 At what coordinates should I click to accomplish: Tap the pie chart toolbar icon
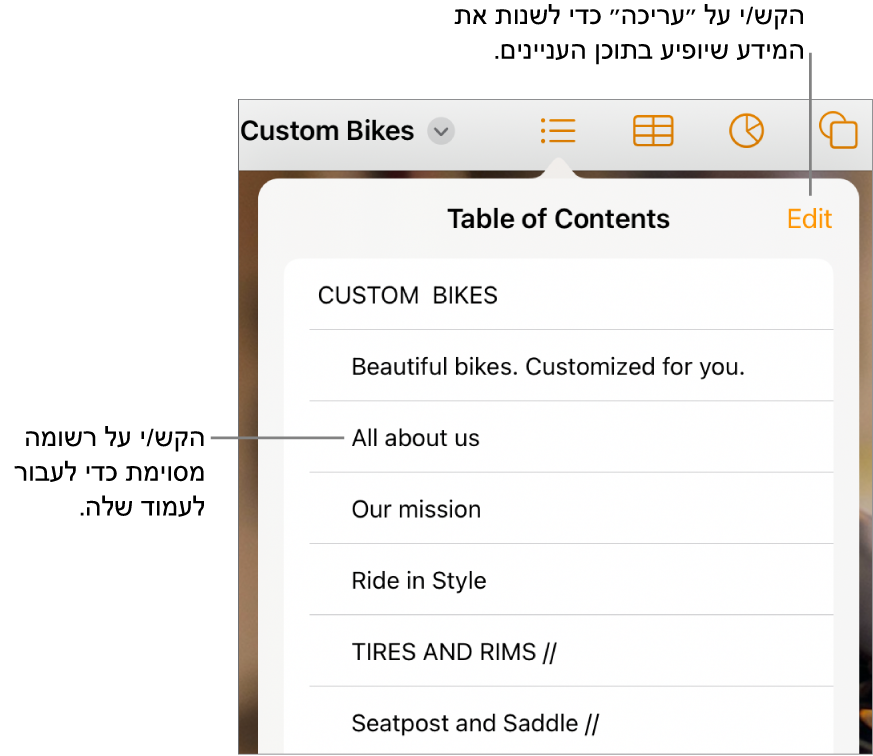click(x=746, y=131)
